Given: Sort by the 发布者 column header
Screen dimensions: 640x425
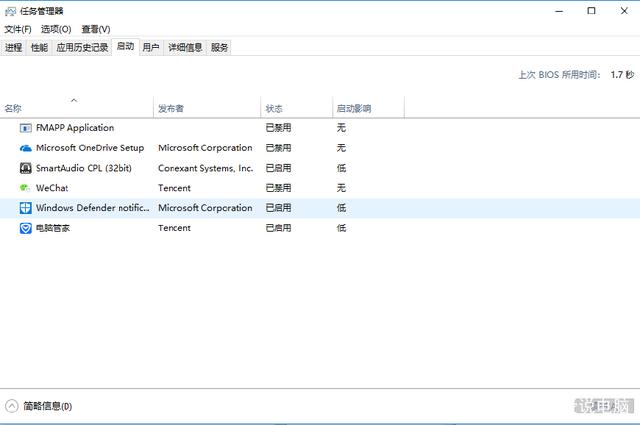Looking at the screenshot, I should click(x=207, y=108).
